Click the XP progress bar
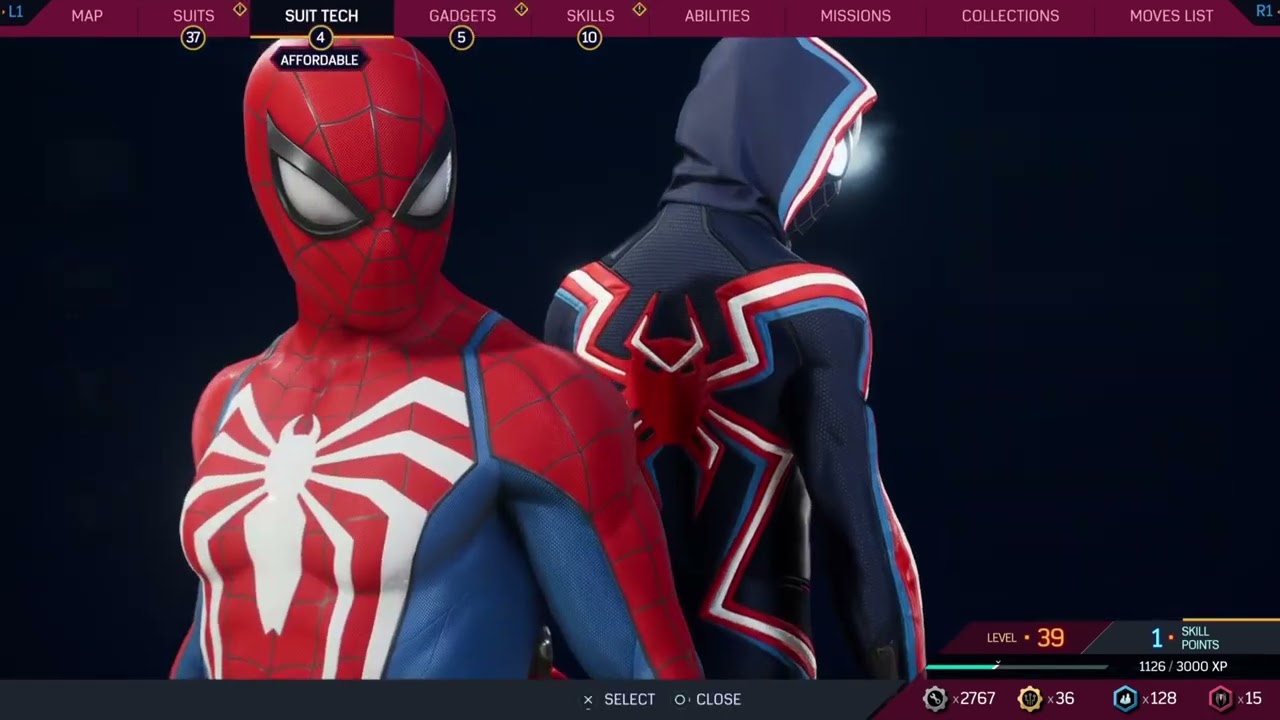The height and width of the screenshot is (720, 1280). [x=1016, y=666]
